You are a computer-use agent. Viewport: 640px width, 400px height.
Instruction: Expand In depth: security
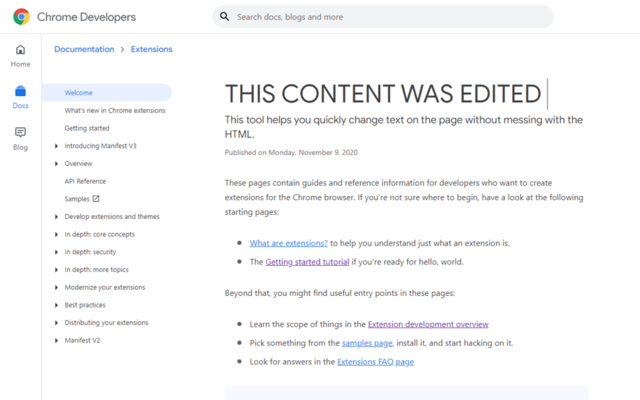56,252
